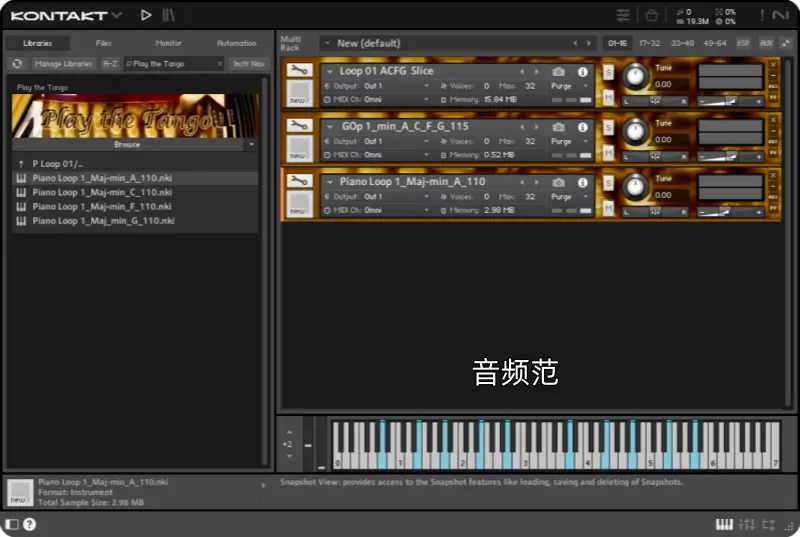
Task: Click the library search field showing Play the Tango
Action: point(174,64)
